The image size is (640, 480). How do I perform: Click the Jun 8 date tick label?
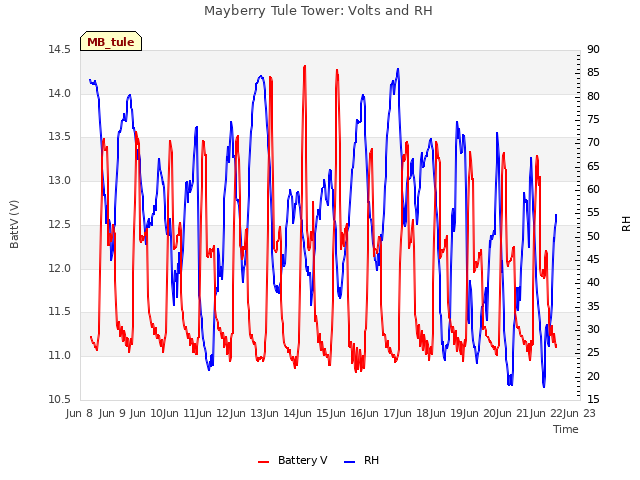click(x=79, y=413)
